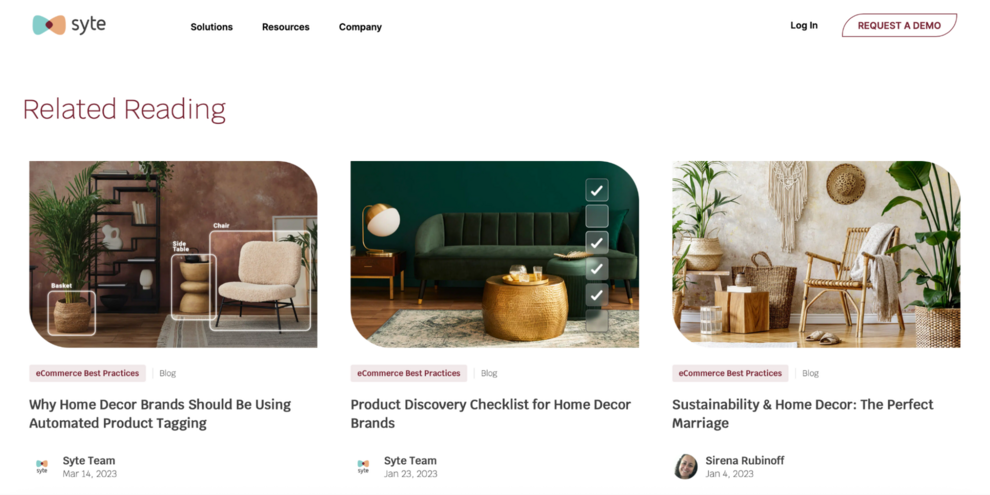
Task: Open the Resources menu
Action: (x=286, y=27)
